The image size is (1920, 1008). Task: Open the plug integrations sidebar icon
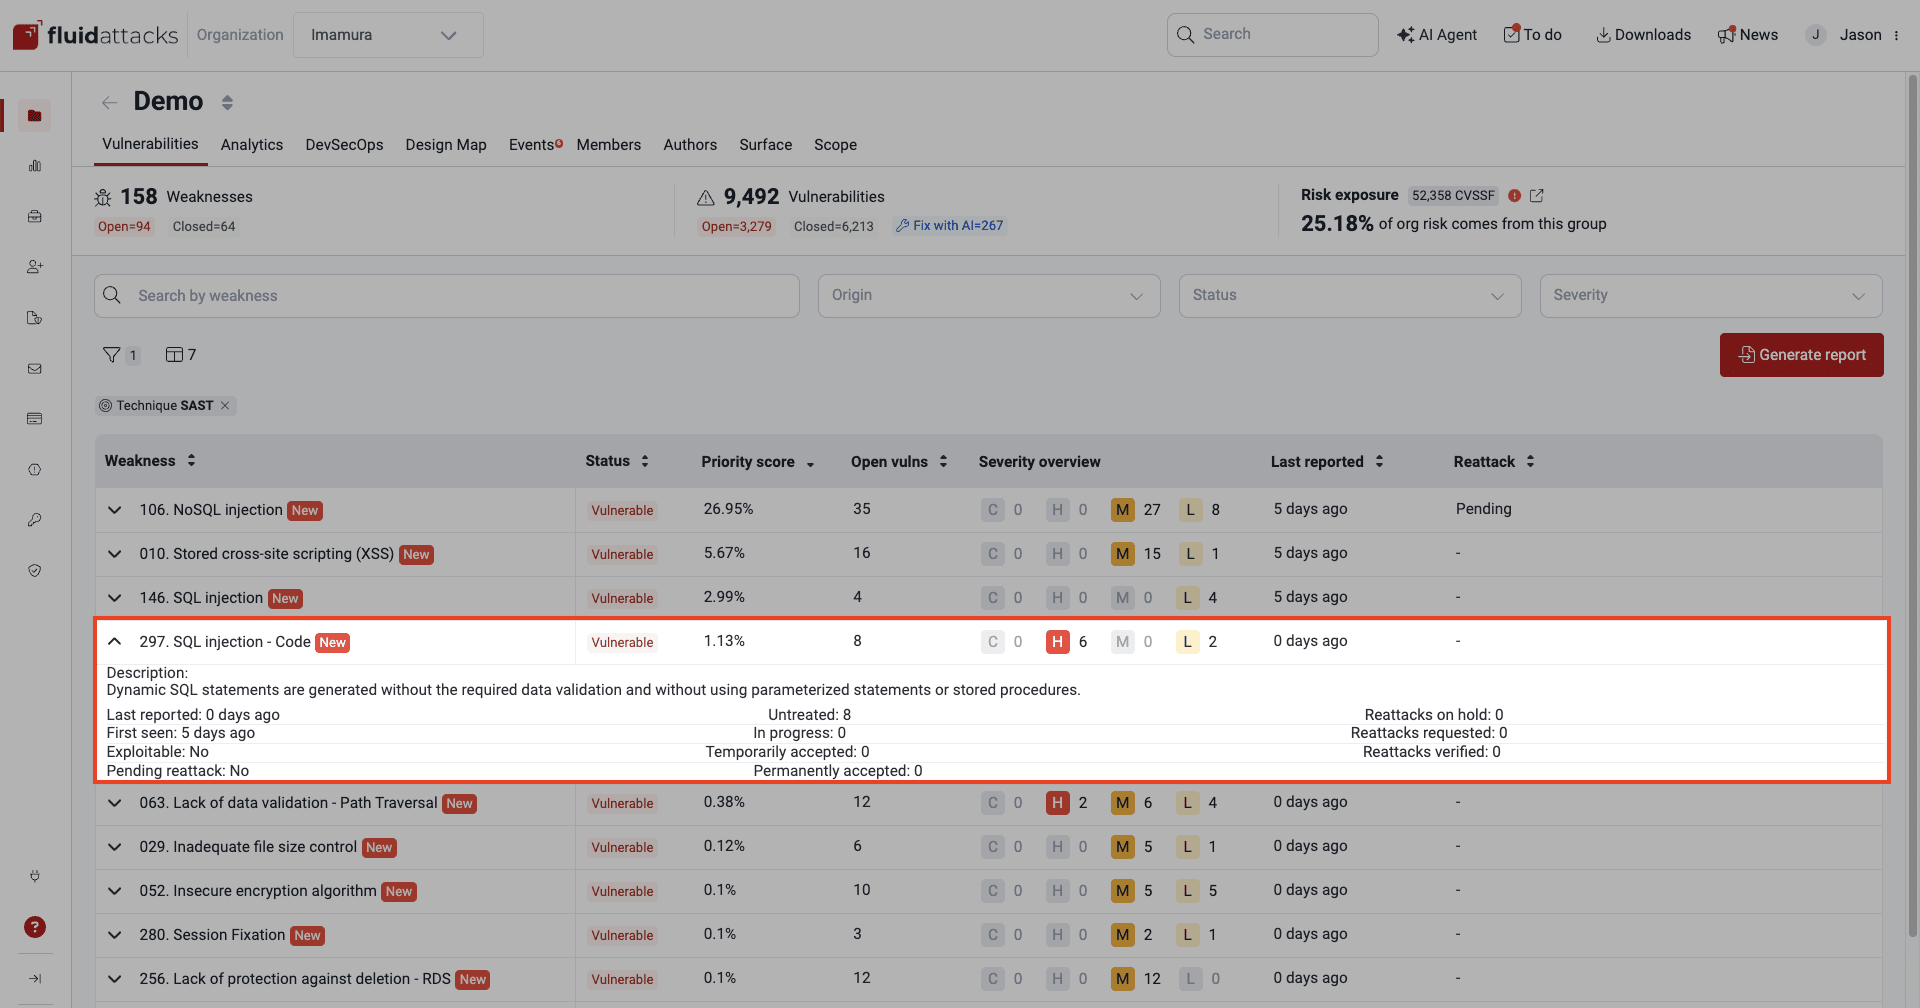point(35,876)
